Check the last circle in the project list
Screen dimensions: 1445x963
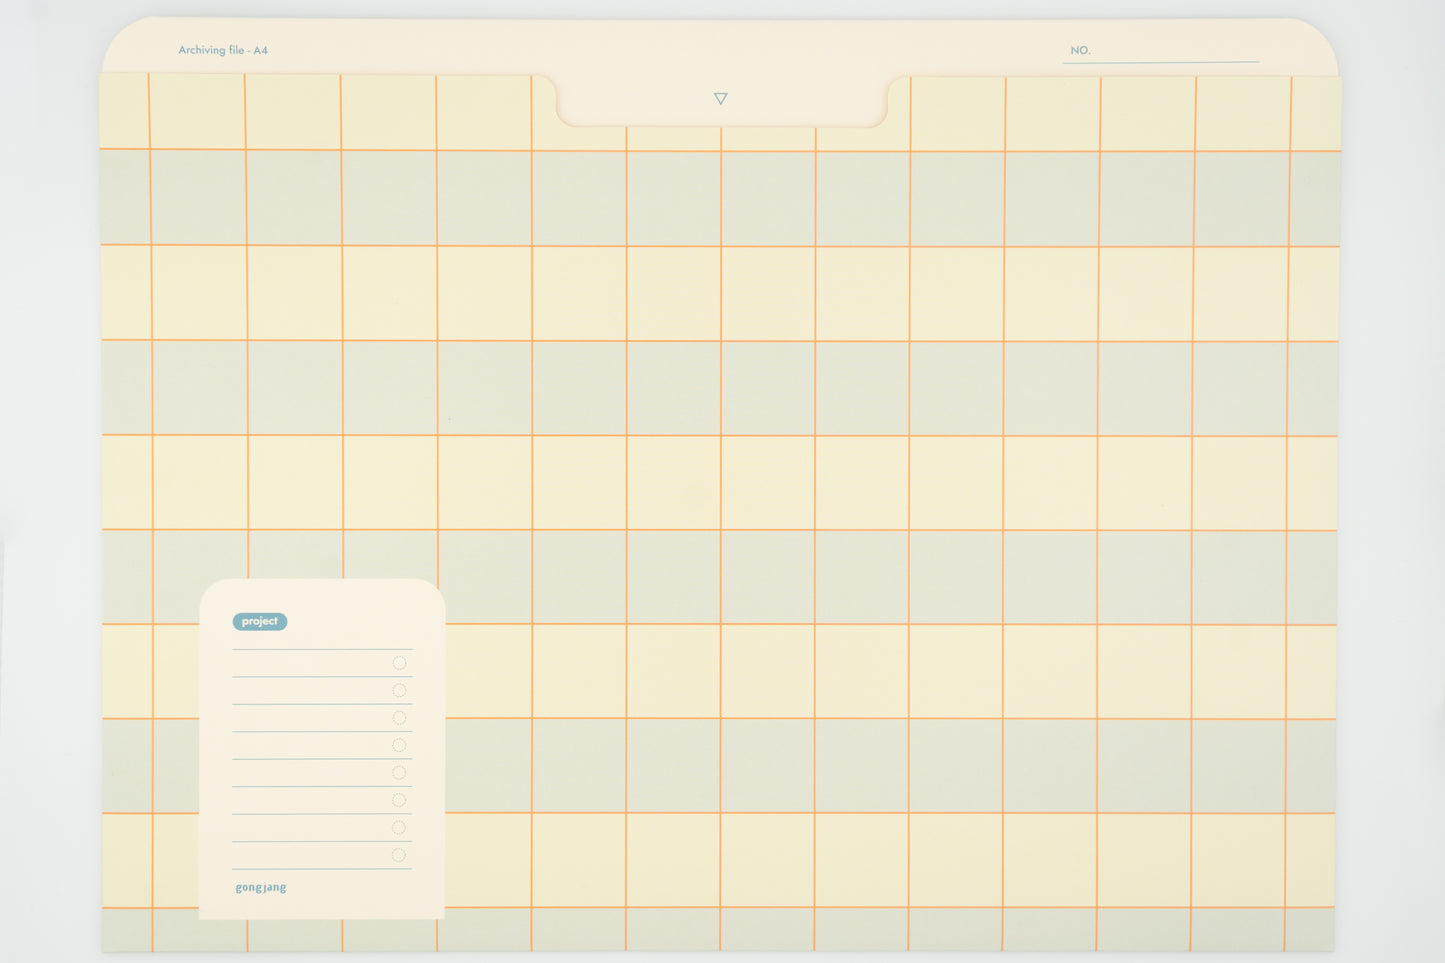[399, 855]
